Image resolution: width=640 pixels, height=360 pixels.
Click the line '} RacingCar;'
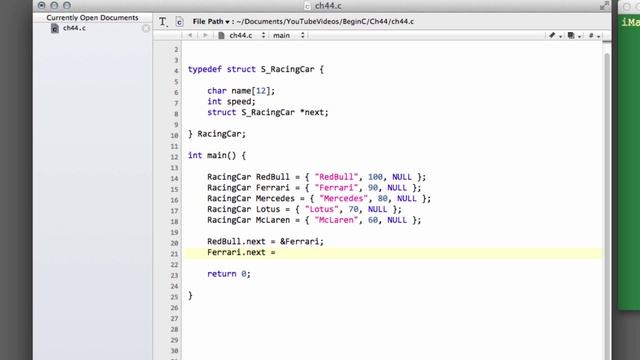[x=217, y=134]
